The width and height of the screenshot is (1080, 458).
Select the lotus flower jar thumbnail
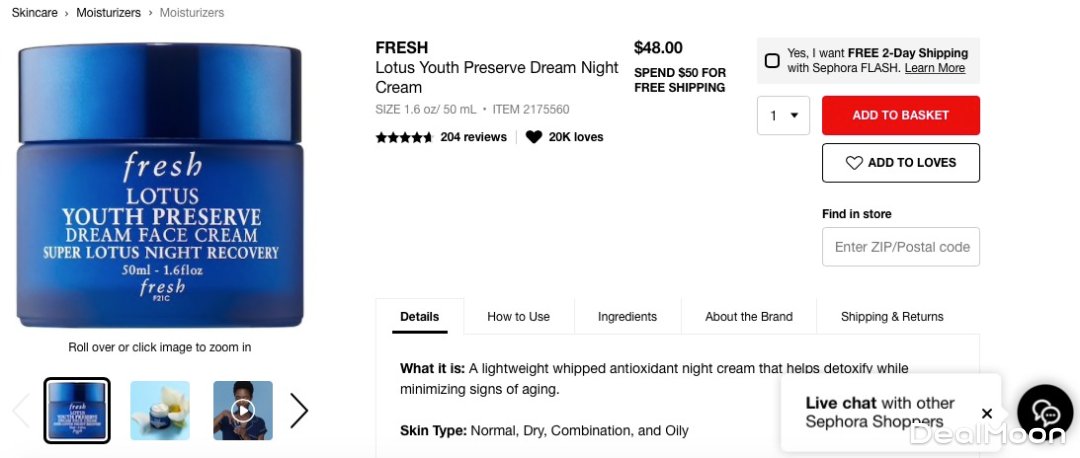[x=160, y=410]
